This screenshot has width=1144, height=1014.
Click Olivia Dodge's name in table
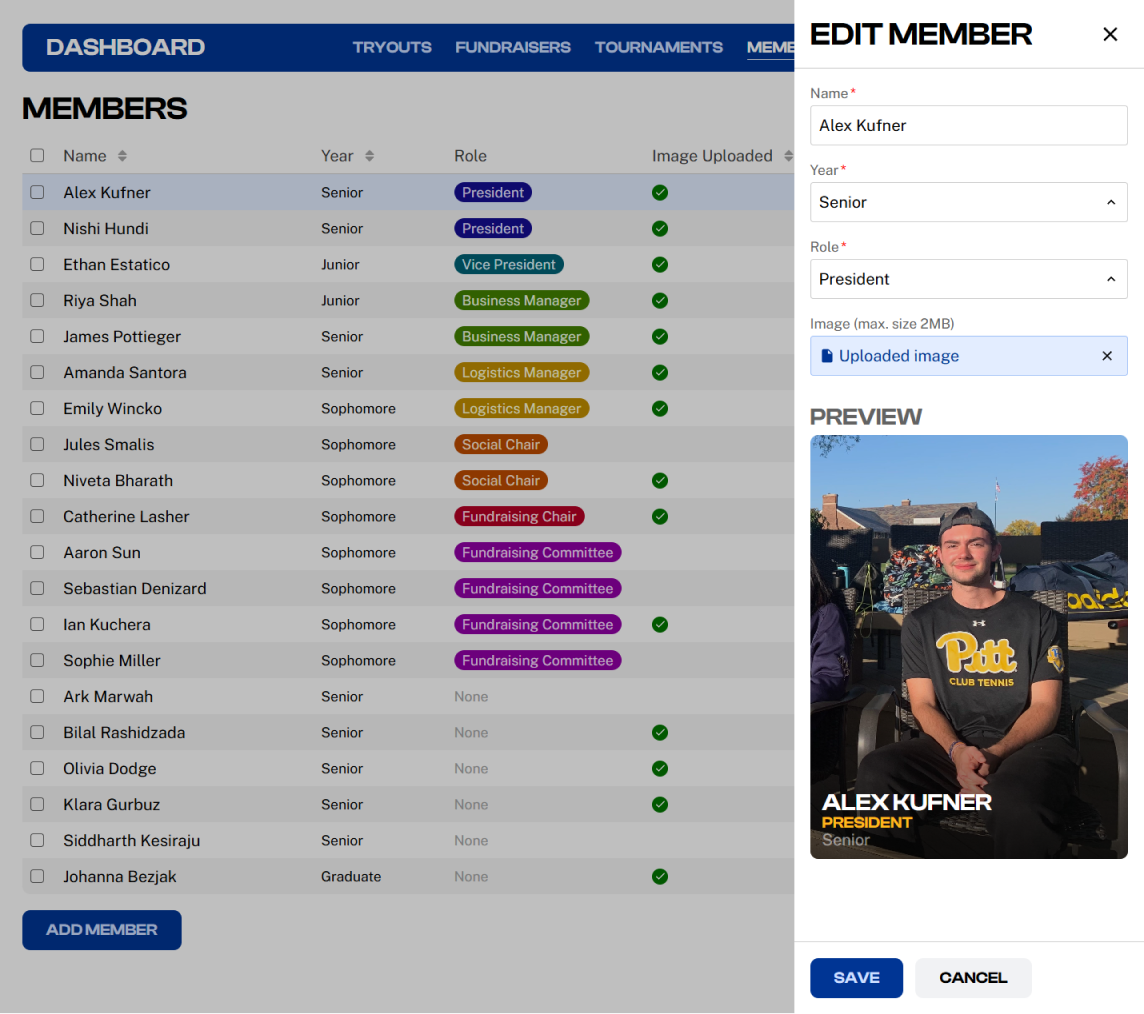(x=109, y=769)
